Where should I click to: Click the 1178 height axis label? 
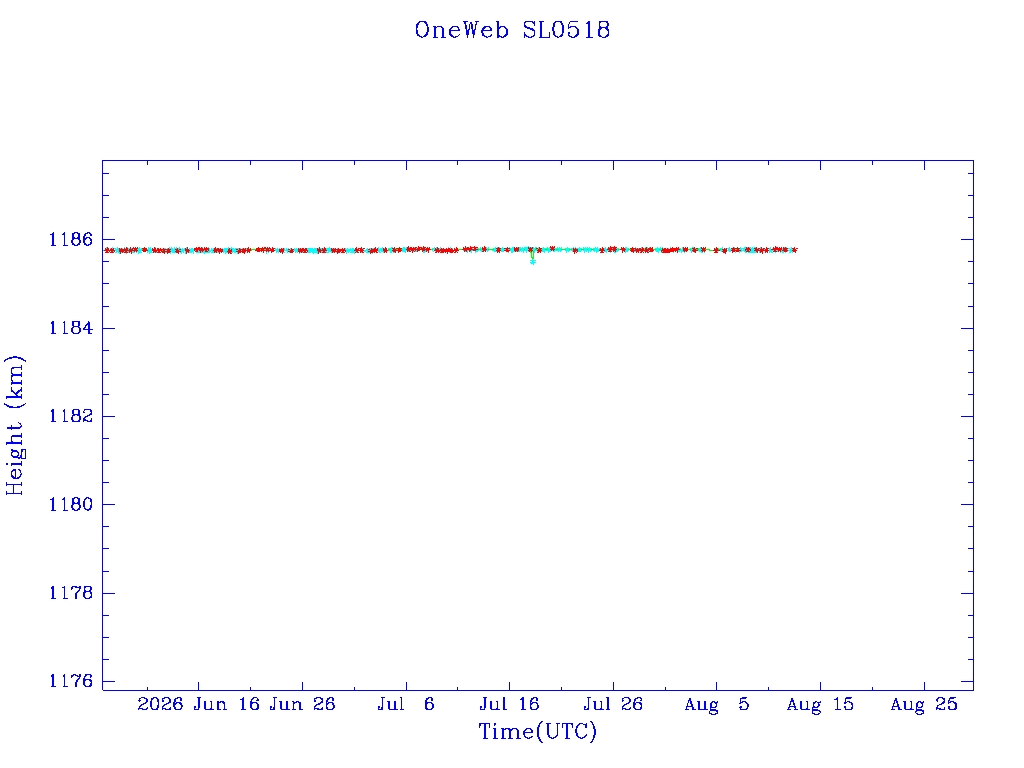pyautogui.click(x=71, y=593)
